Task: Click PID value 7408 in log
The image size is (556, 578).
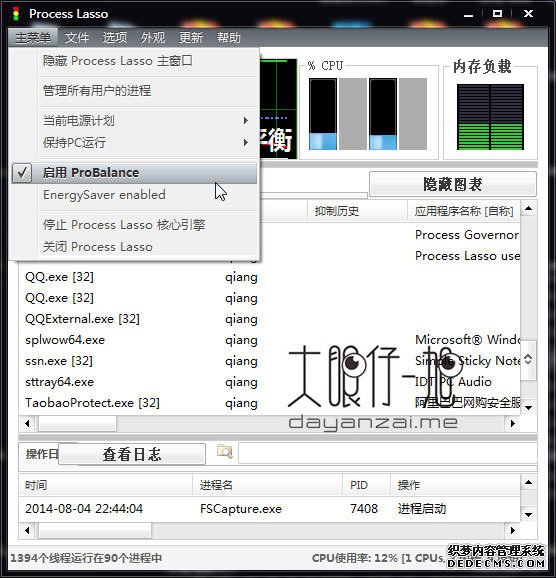Action: click(364, 509)
